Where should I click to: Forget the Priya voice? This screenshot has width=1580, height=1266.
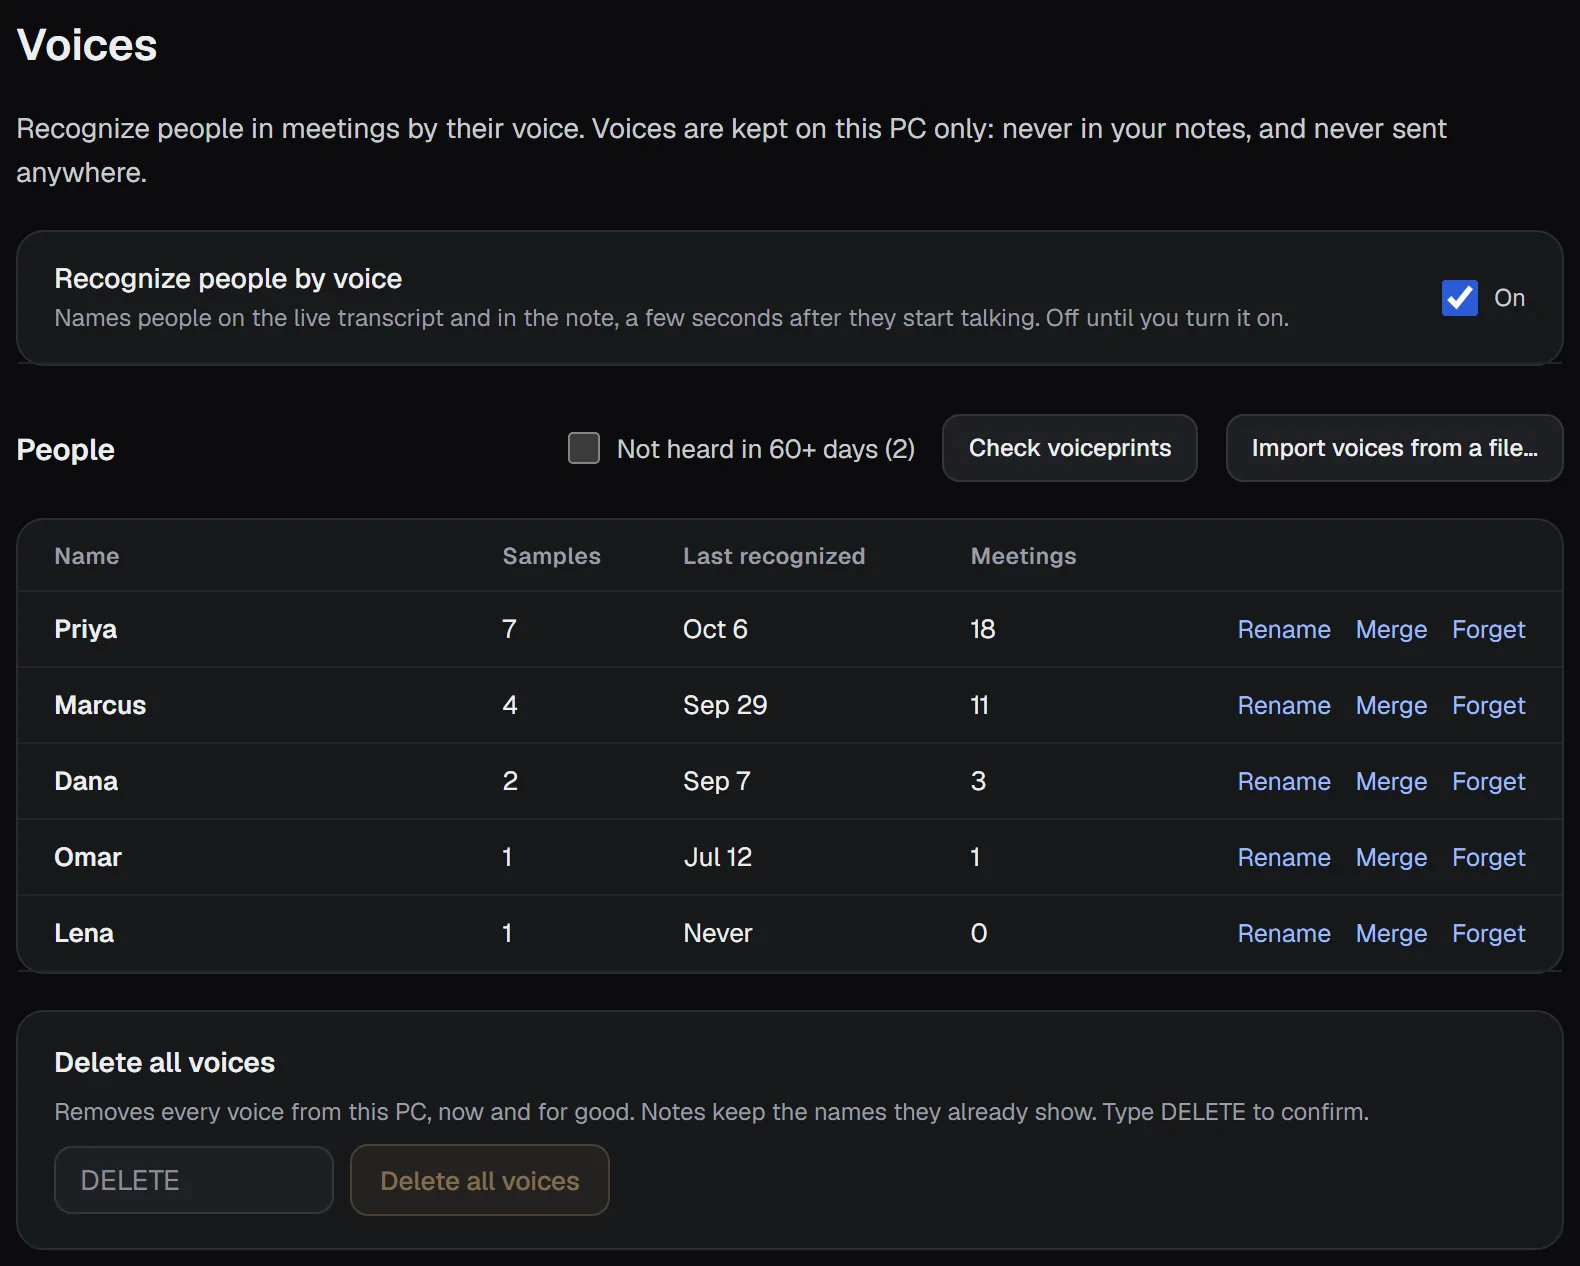coord(1489,629)
